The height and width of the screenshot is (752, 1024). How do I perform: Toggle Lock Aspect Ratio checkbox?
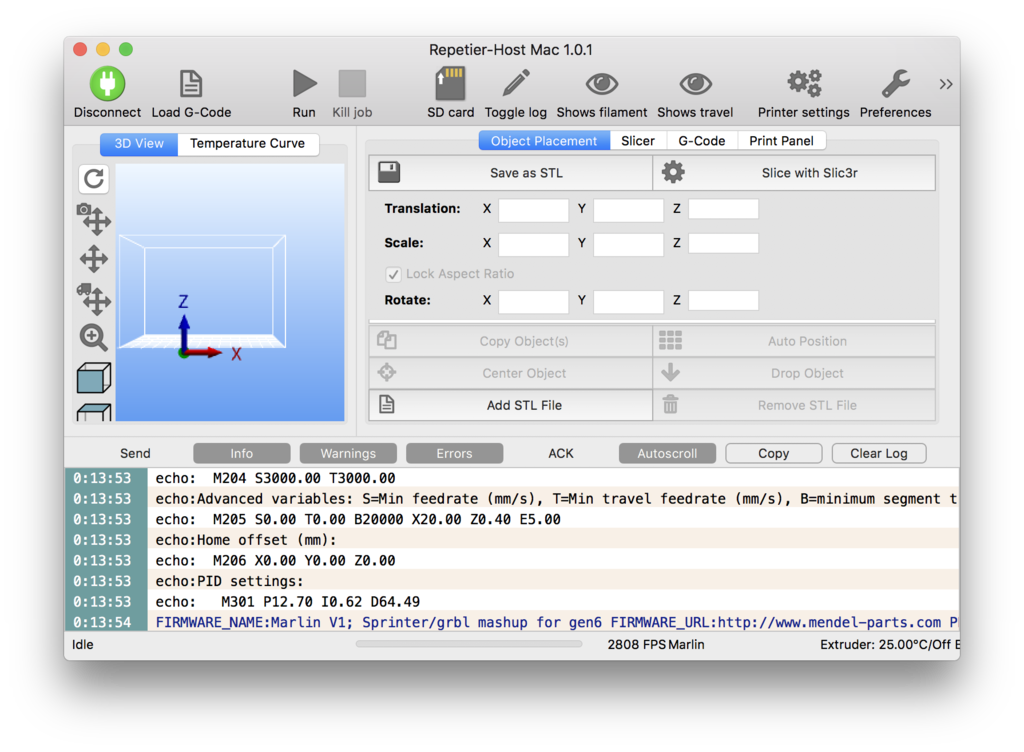point(393,274)
